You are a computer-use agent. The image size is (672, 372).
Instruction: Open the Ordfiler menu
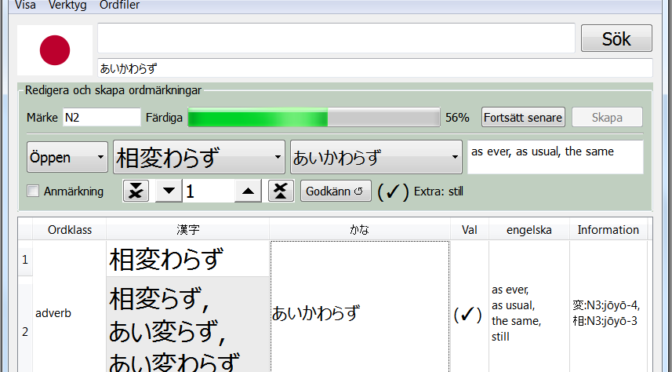click(x=120, y=6)
